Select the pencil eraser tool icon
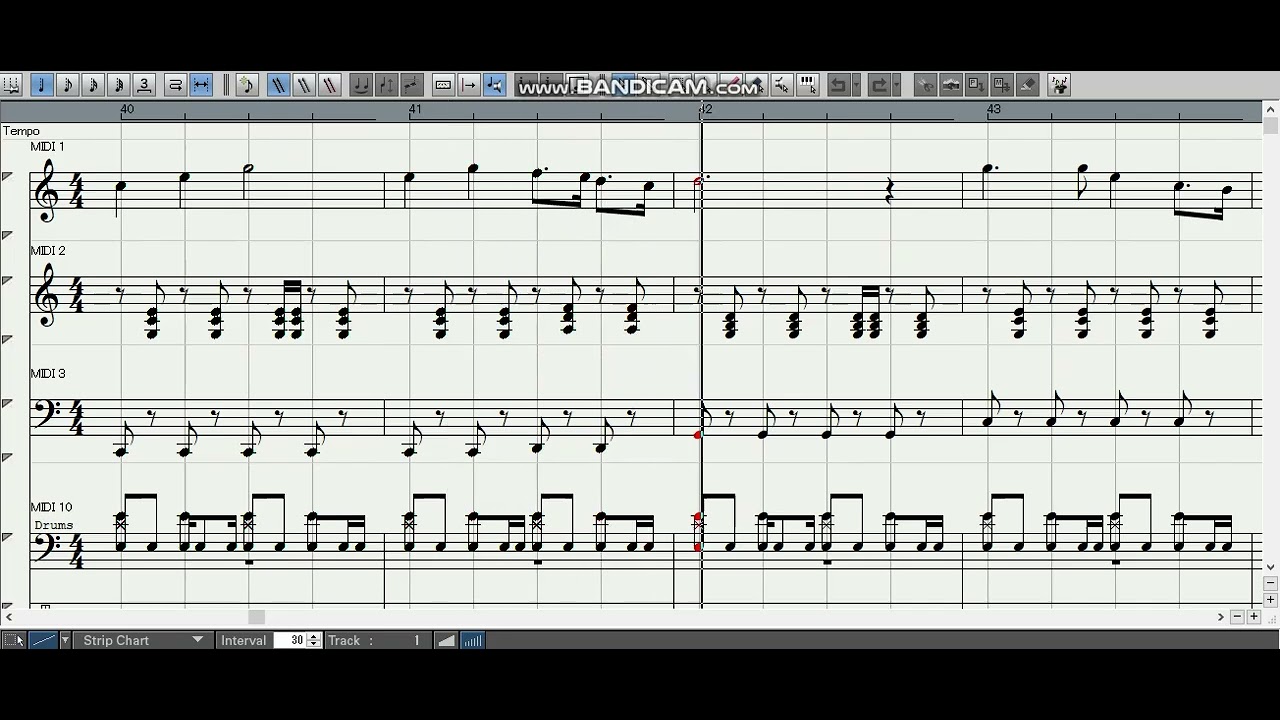The width and height of the screenshot is (1280, 720). tap(732, 85)
